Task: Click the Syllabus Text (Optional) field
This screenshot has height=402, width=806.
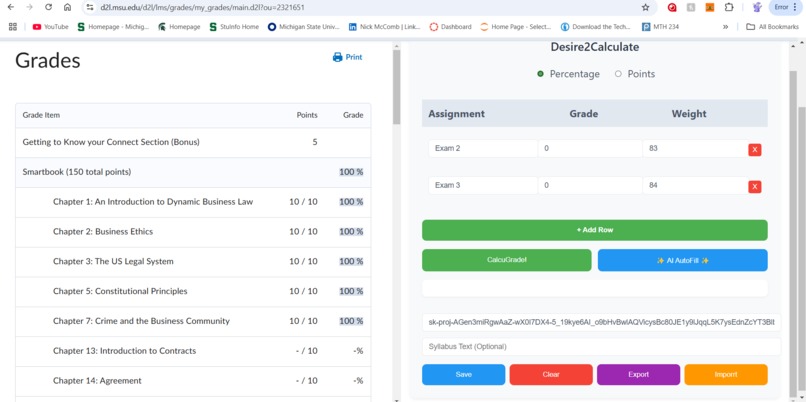Action: 601,346
